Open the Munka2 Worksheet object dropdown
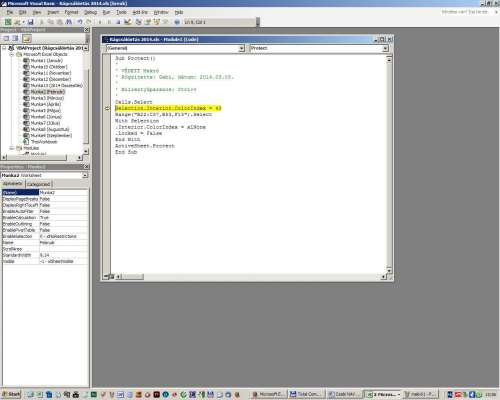 pos(85,175)
